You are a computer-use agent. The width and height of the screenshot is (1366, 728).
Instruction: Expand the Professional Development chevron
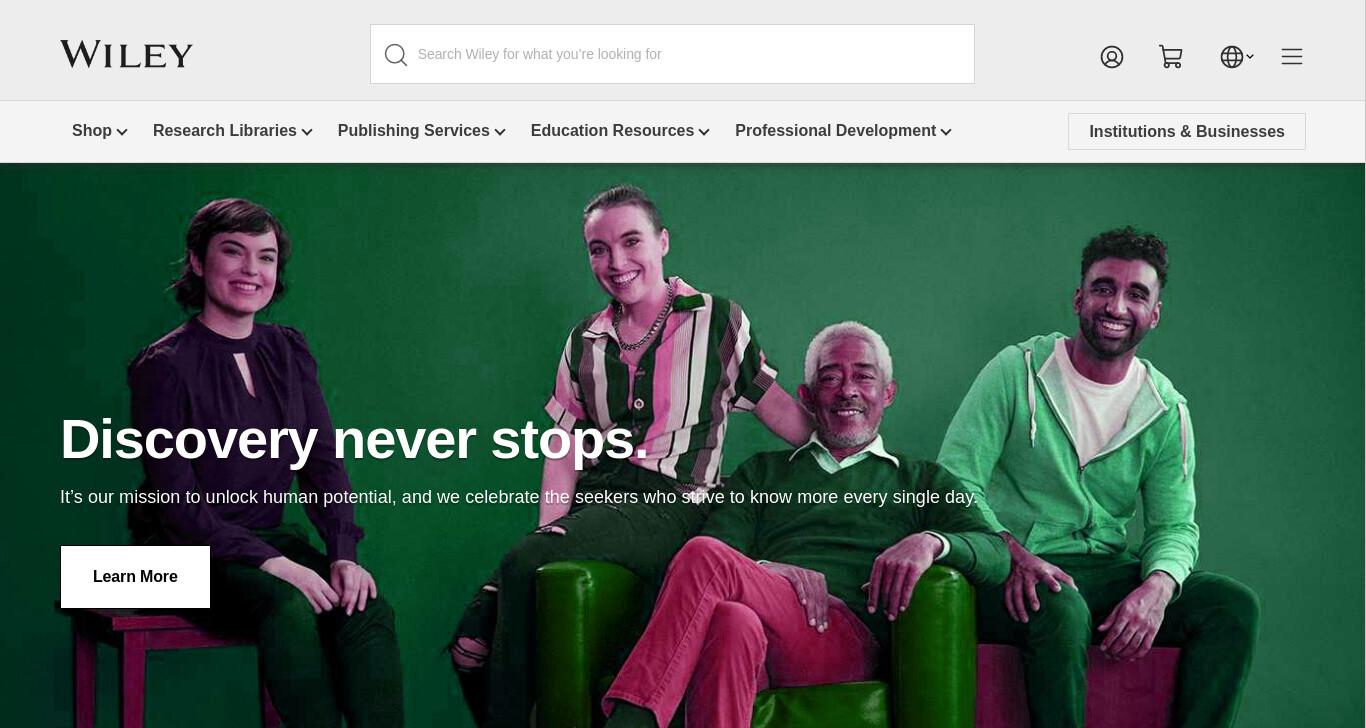click(946, 132)
